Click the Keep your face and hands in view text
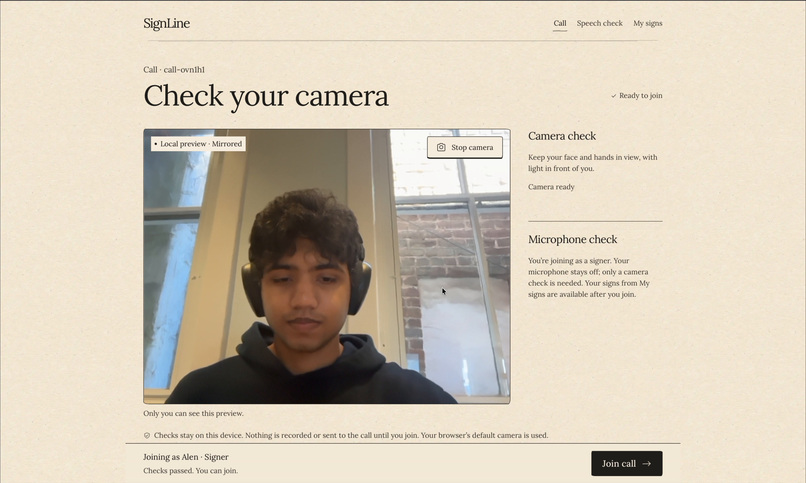This screenshot has height=483, width=806. pyautogui.click(x=593, y=163)
